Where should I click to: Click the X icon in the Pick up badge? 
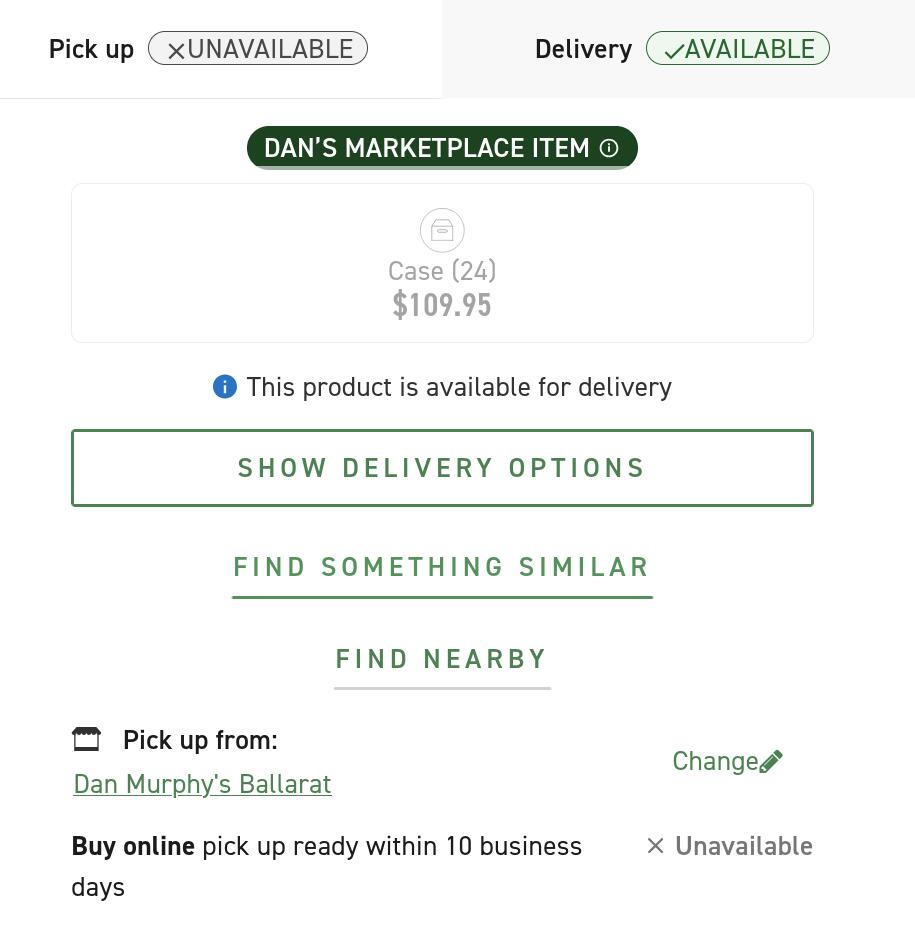pos(176,50)
